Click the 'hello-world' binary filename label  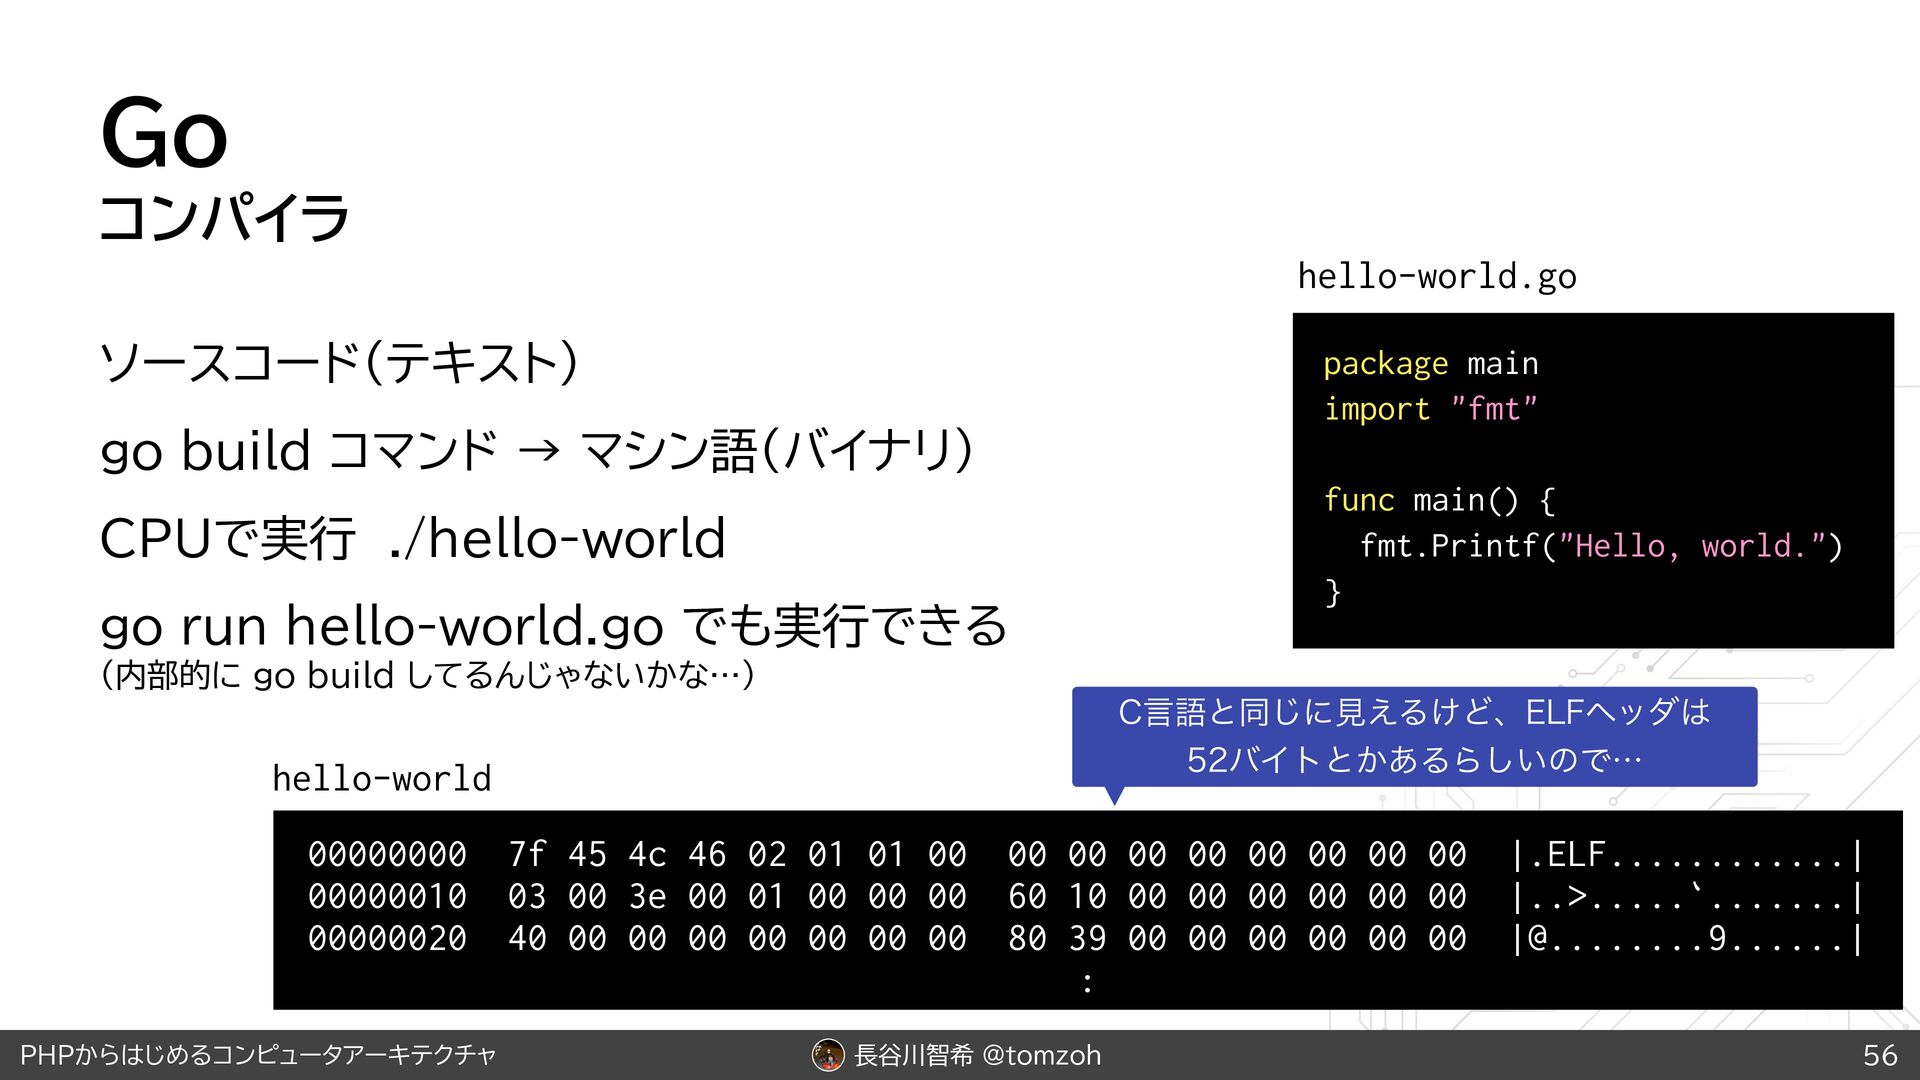(x=381, y=778)
